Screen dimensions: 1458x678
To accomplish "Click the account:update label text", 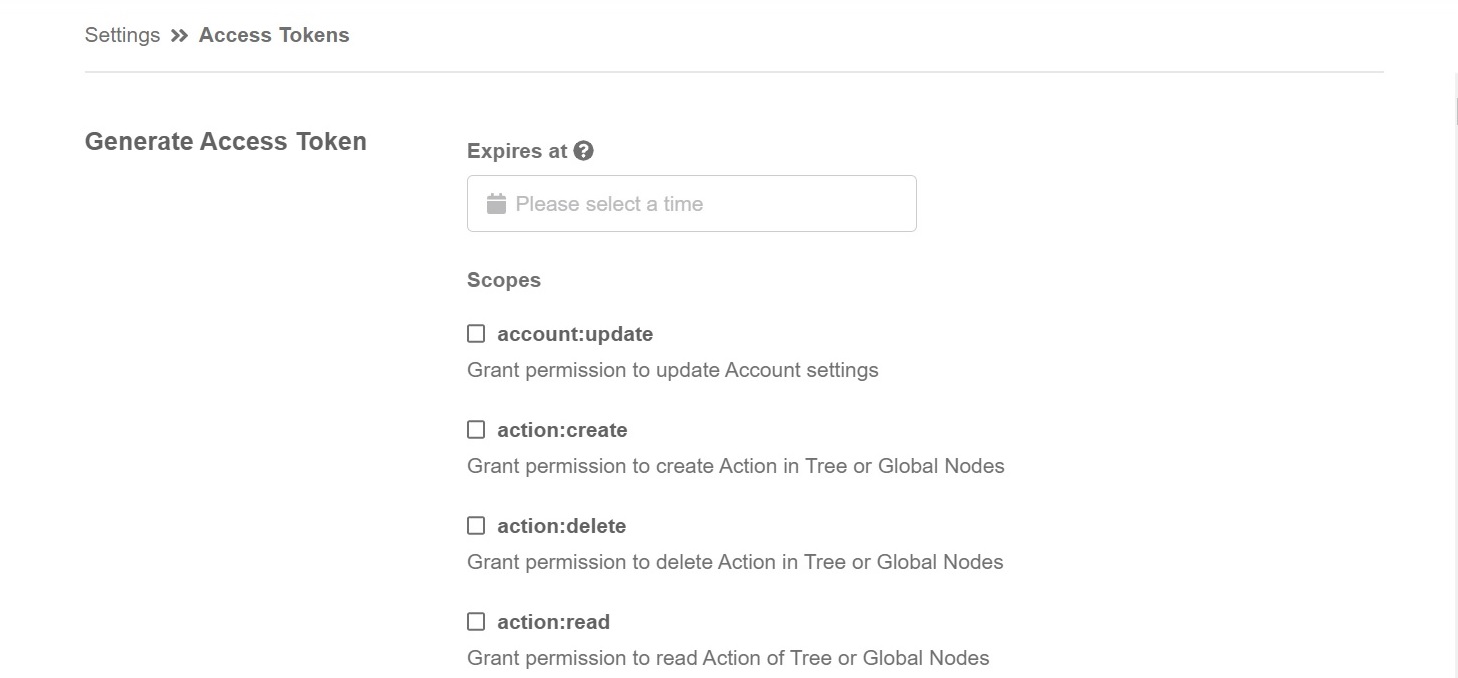I will [575, 334].
